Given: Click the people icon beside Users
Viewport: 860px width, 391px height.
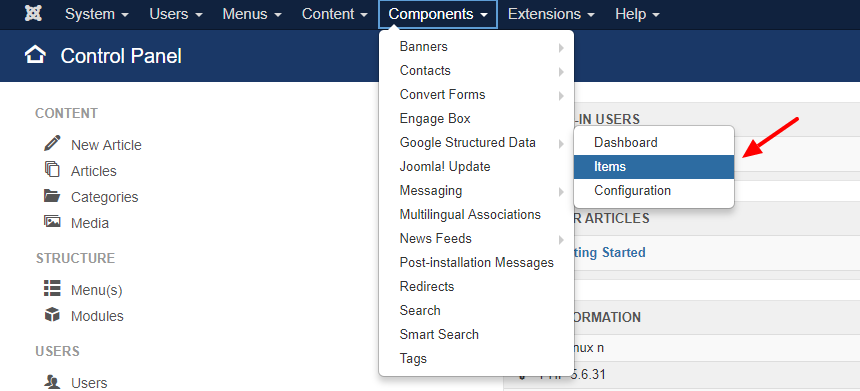Looking at the screenshot, I should click(x=52, y=382).
